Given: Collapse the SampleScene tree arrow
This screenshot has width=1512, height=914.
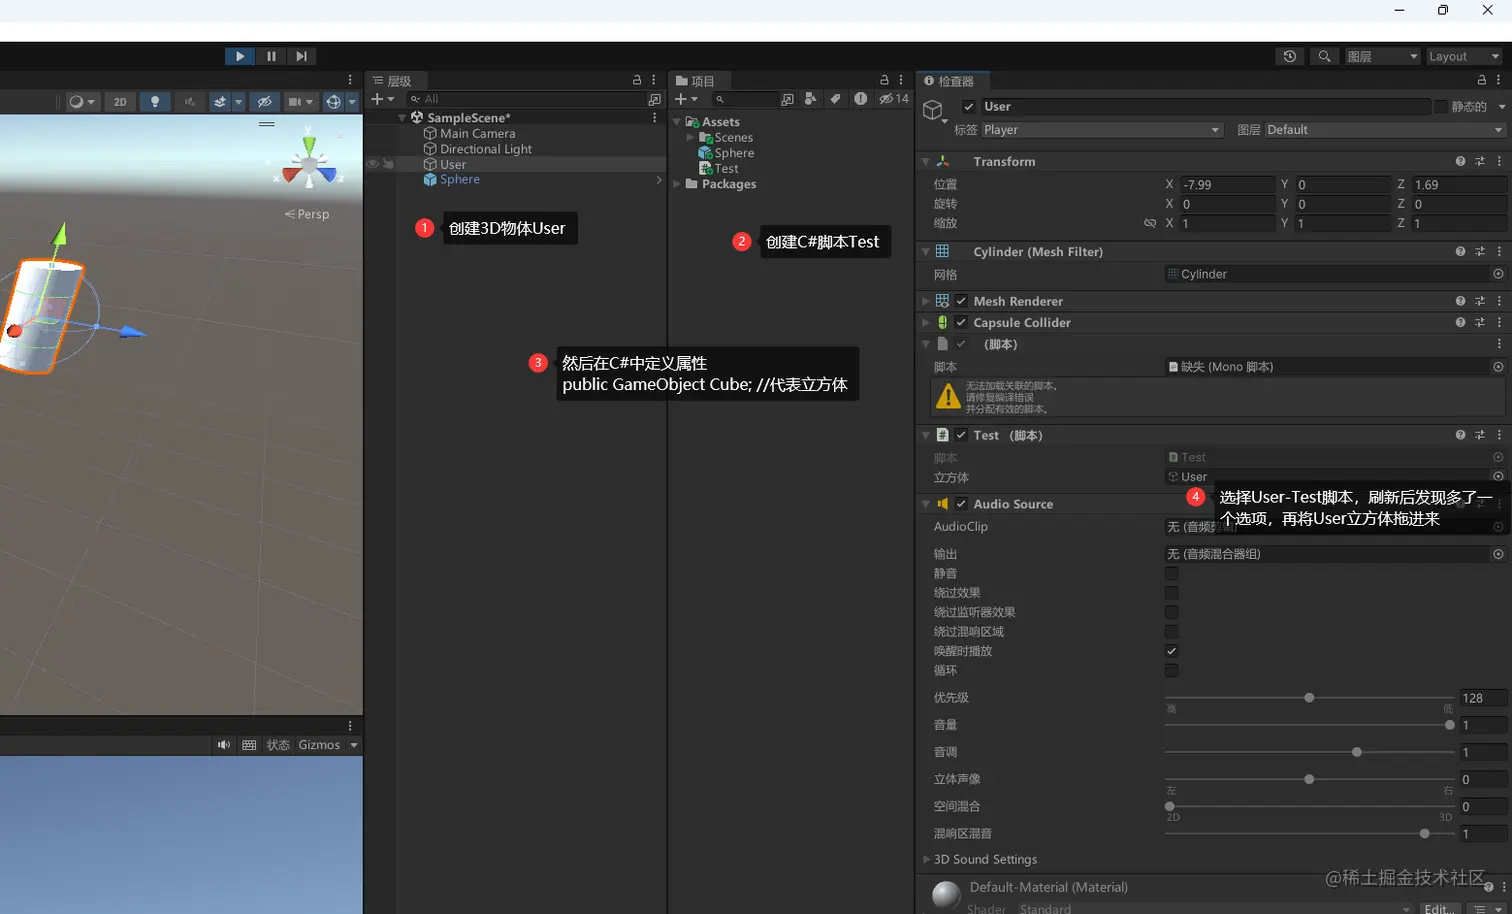Looking at the screenshot, I should pyautogui.click(x=403, y=118).
